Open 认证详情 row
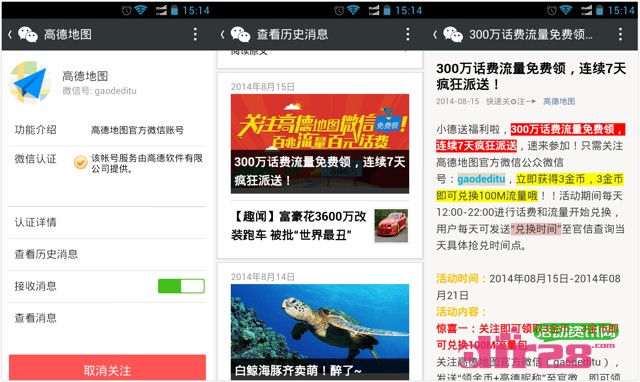Screen dimensions: 640x382 click(x=107, y=222)
